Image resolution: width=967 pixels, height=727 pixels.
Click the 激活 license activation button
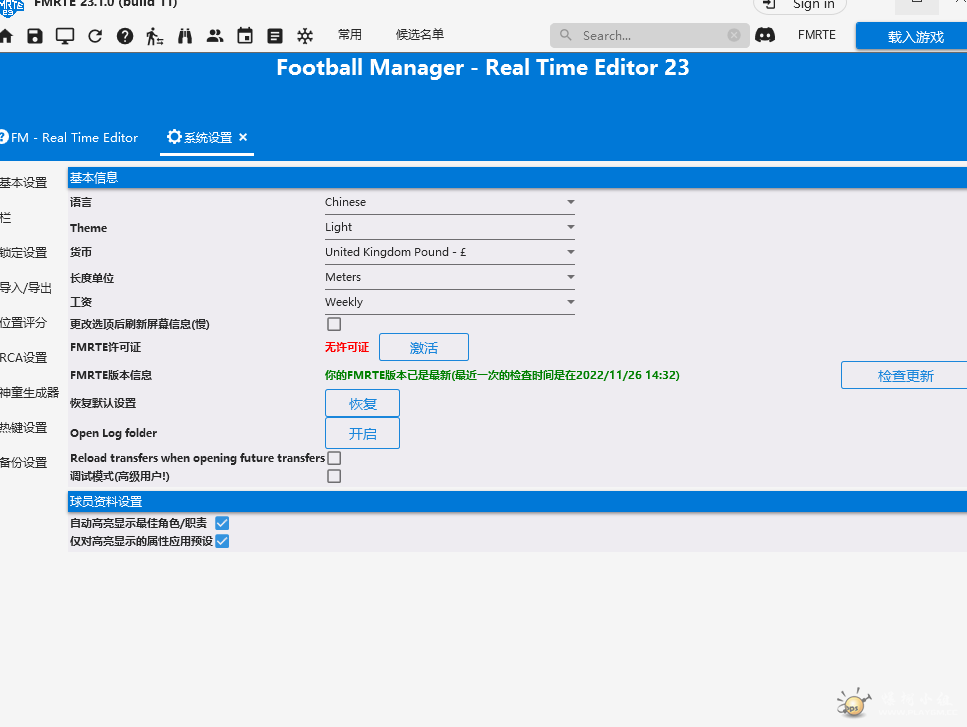click(423, 348)
